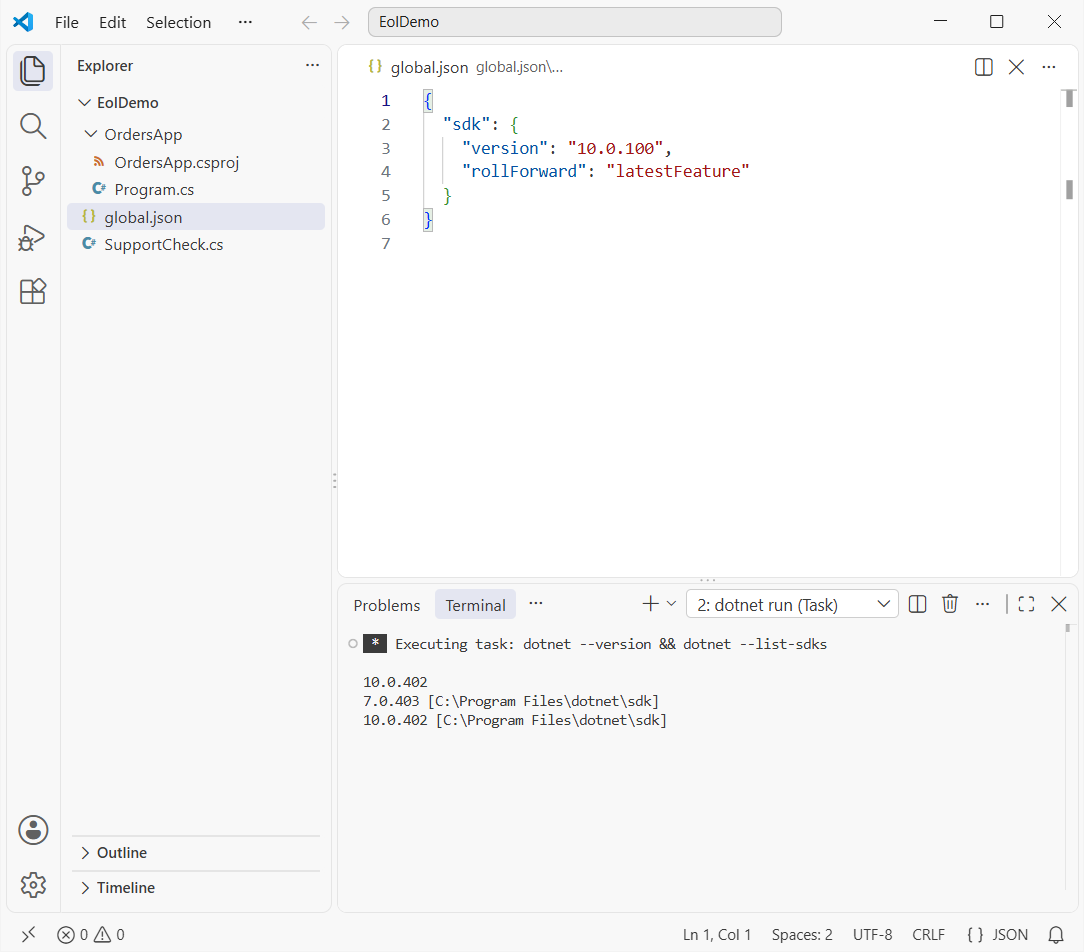
Task: Open the Notifications bell
Action: coord(1056,935)
